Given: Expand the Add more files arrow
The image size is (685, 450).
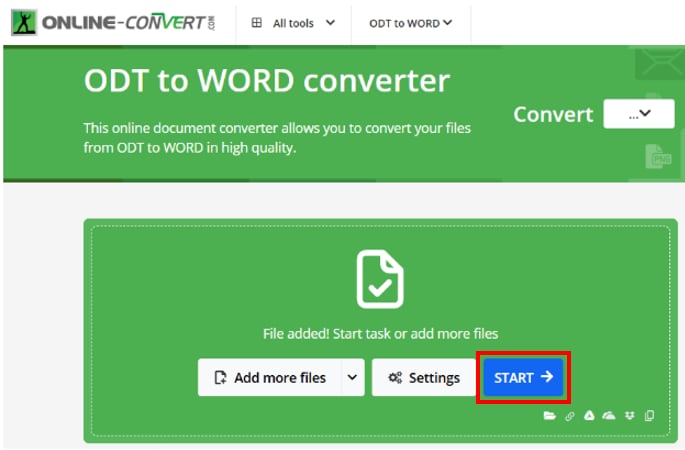Looking at the screenshot, I should point(353,377).
